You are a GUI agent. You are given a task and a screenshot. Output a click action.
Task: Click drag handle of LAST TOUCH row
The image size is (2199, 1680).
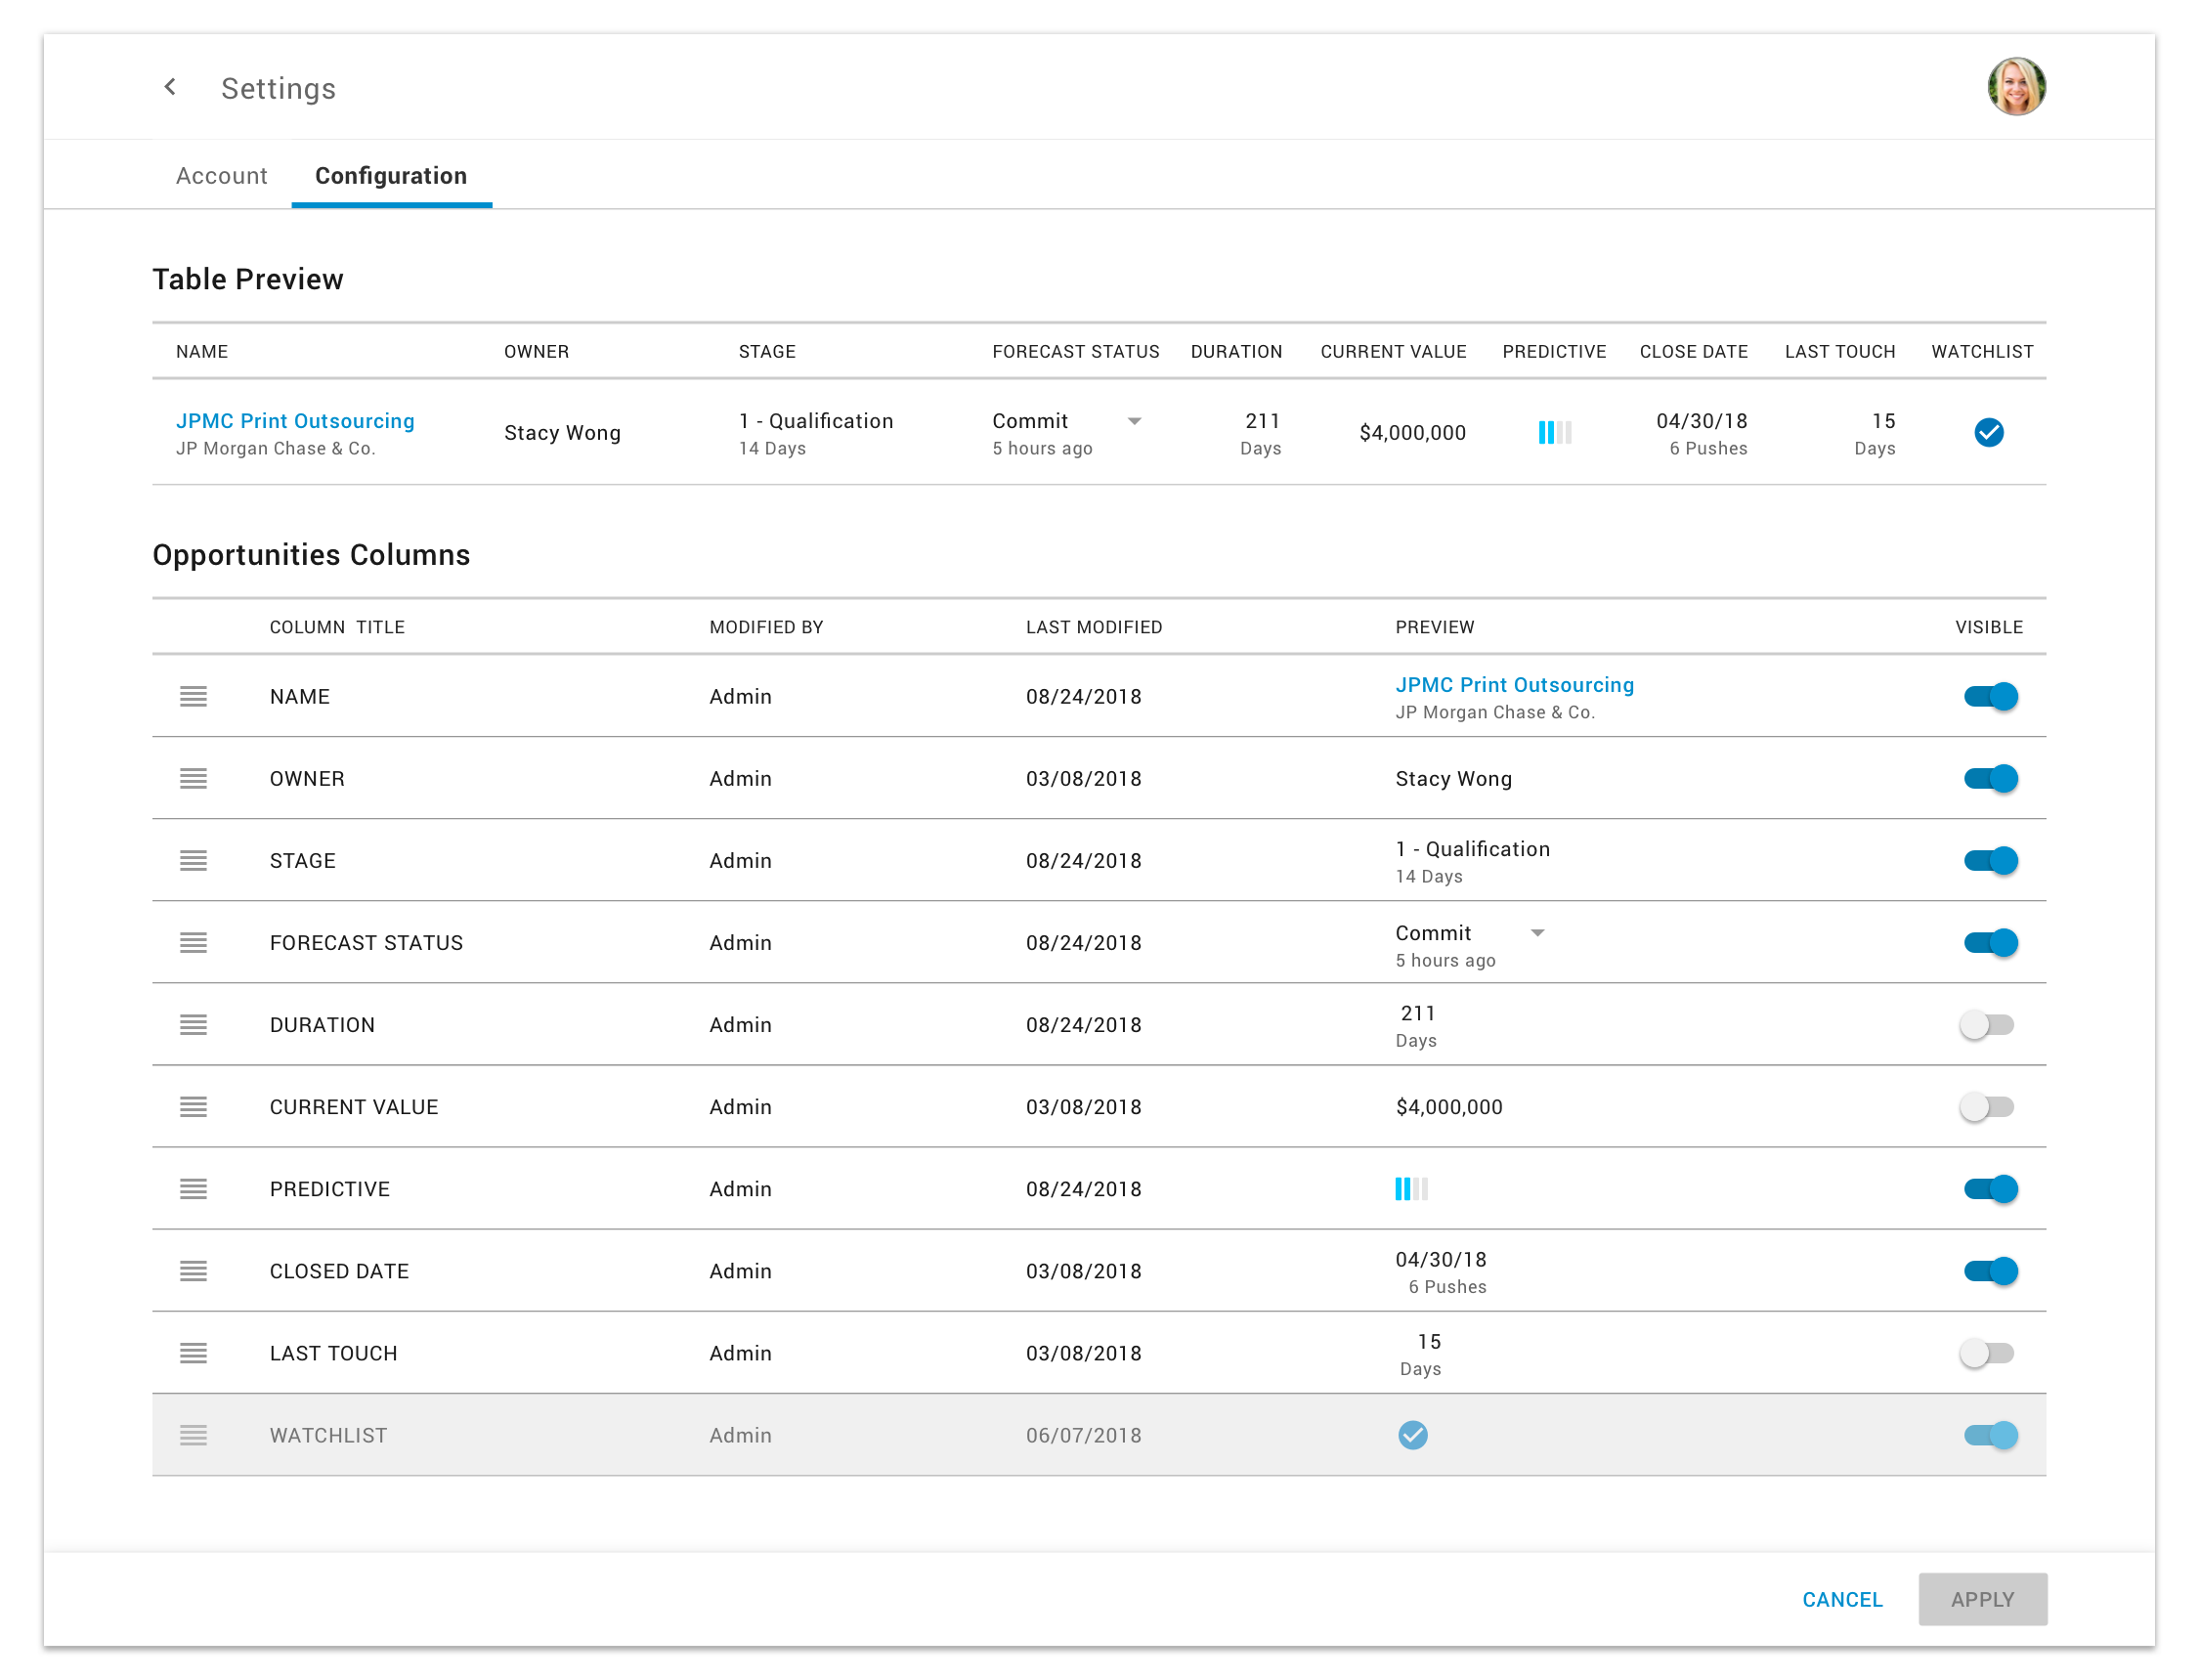pyautogui.click(x=193, y=1352)
